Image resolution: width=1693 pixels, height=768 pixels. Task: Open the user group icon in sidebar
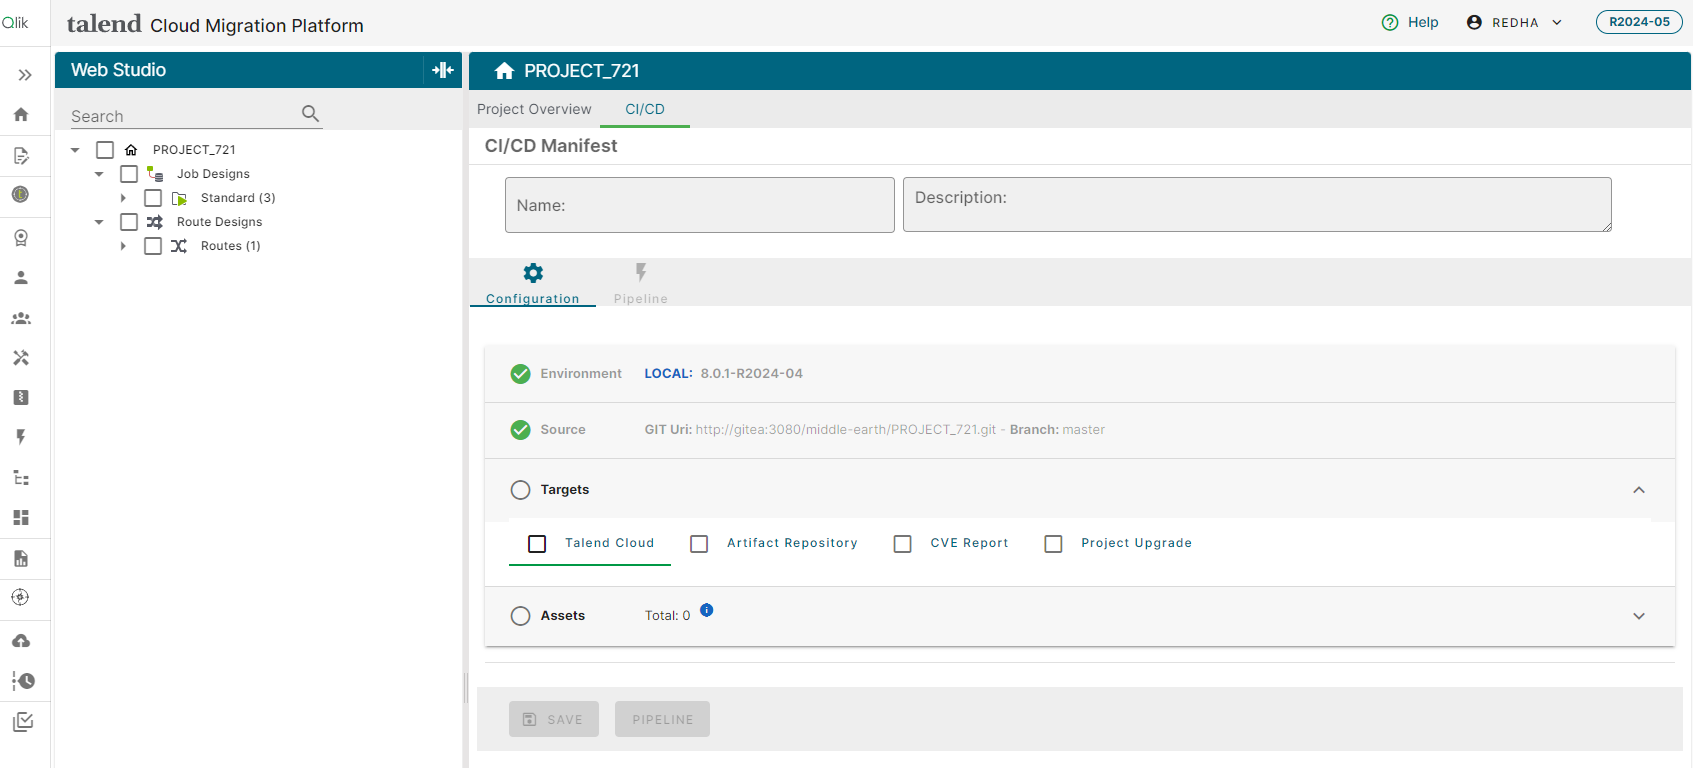point(21,319)
